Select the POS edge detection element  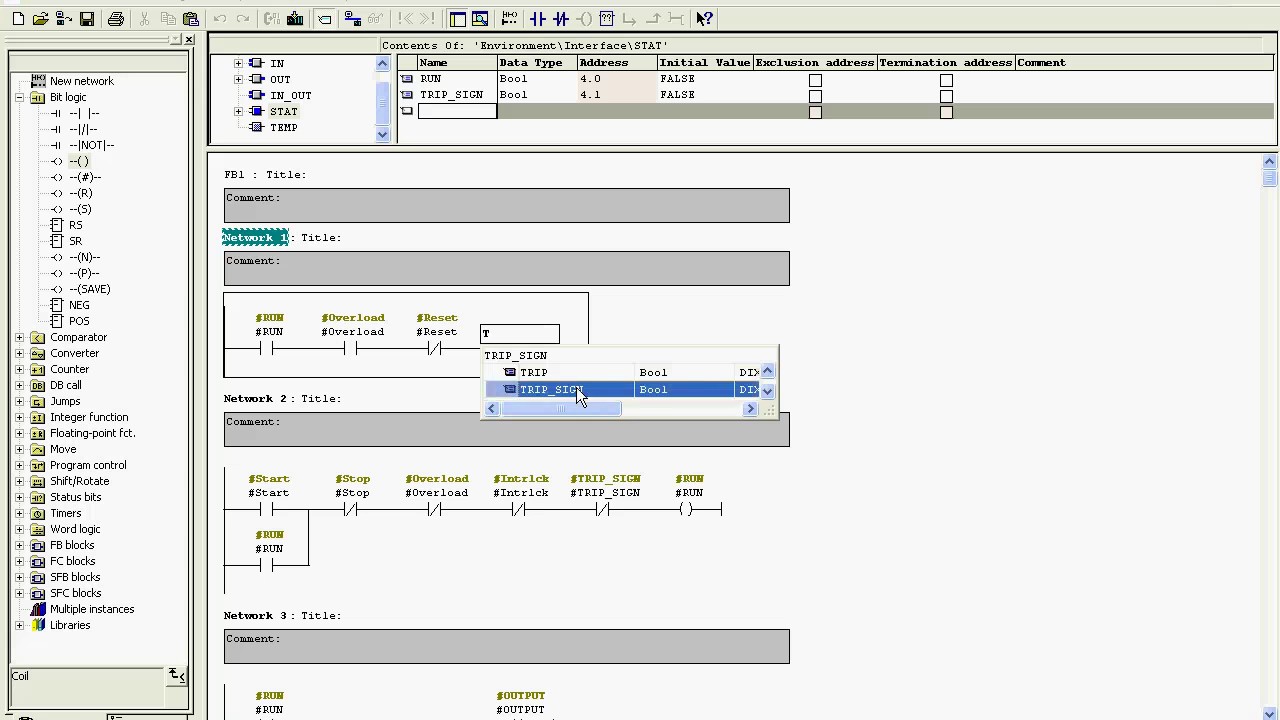[79, 321]
